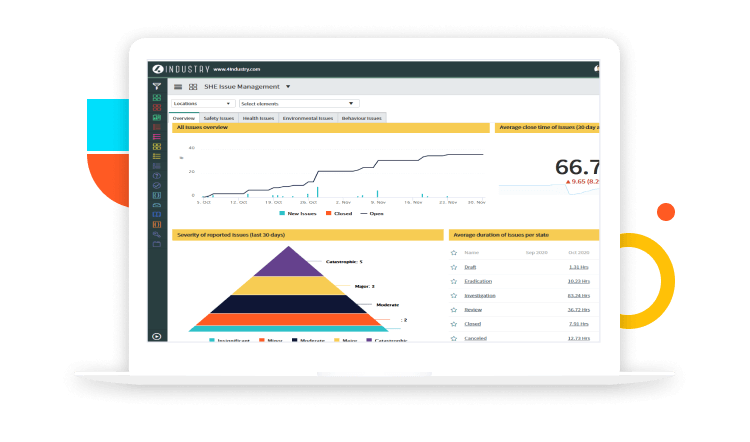
Task: Open the Investigation state link
Action: pyautogui.click(x=480, y=296)
